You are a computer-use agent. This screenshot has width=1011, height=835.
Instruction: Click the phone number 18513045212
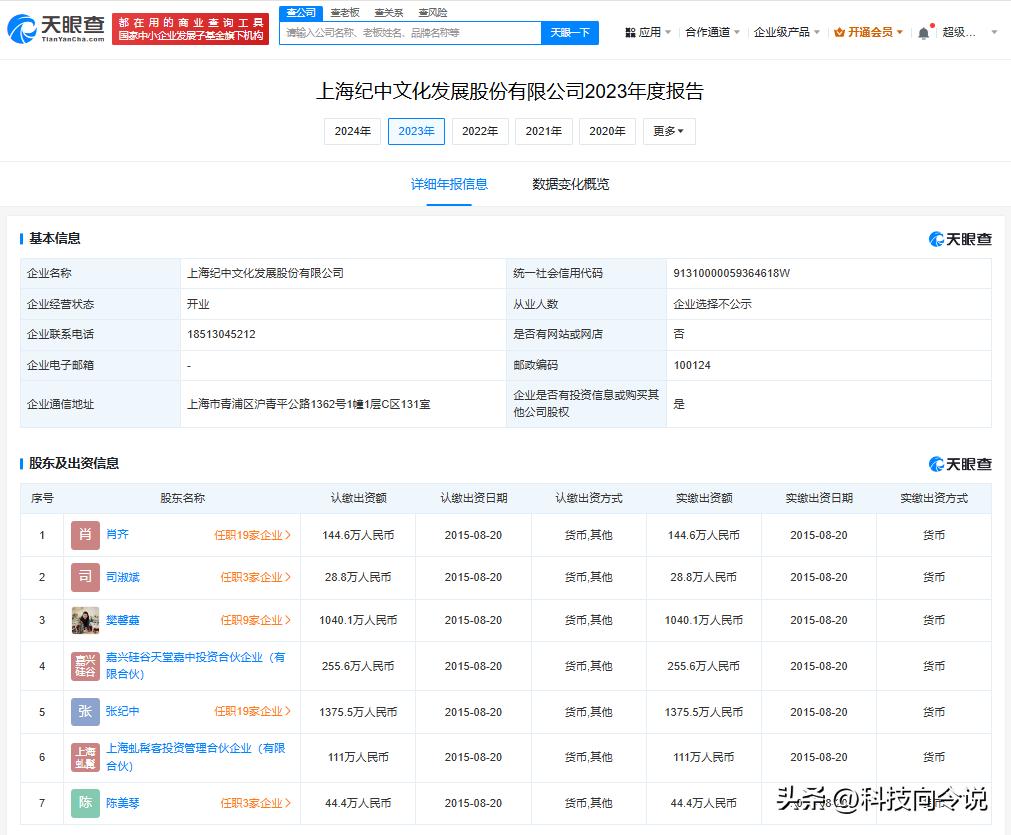pos(221,335)
